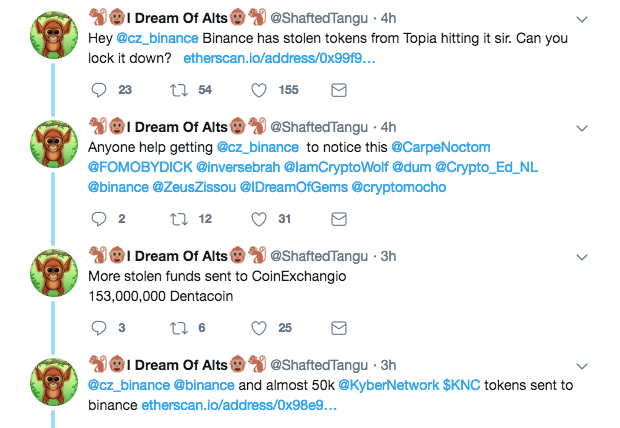Image resolution: width=620 pixels, height=428 pixels.
Task: Like the tweet with 31 likes
Action: (259, 218)
